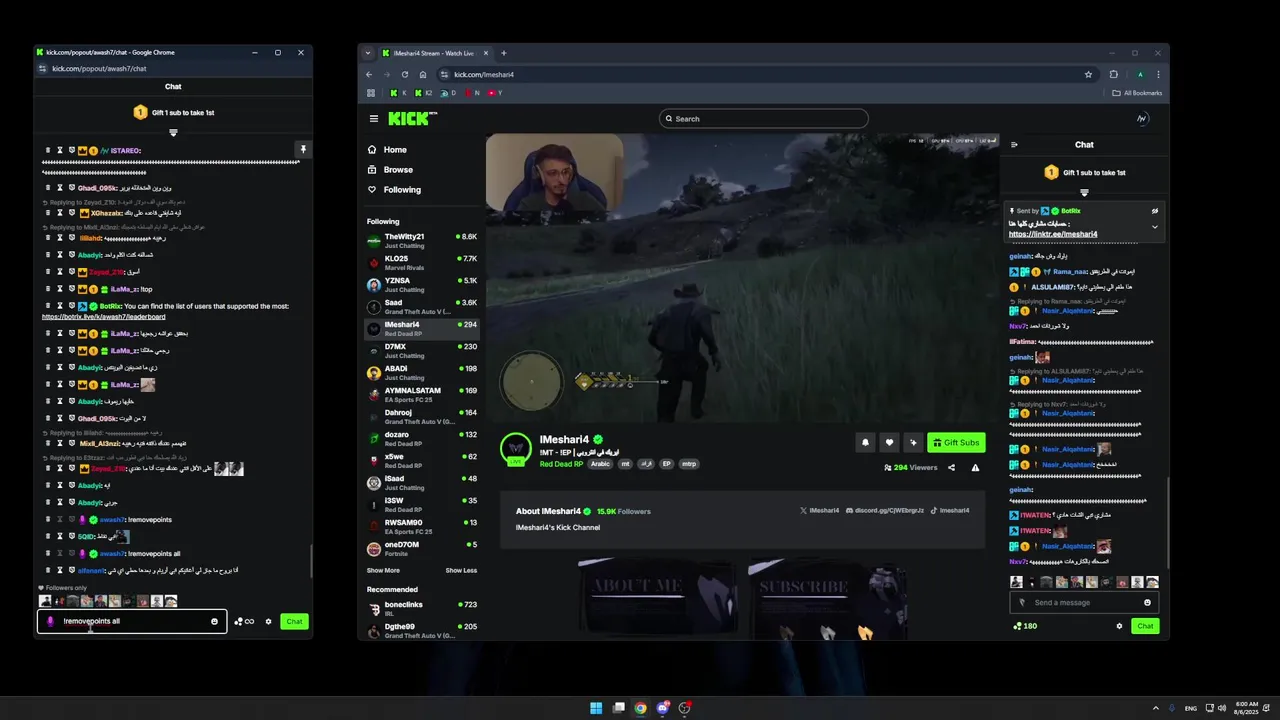The height and width of the screenshot is (720, 1280).
Task: Open Chrome three-dot menu
Action: point(1158,74)
